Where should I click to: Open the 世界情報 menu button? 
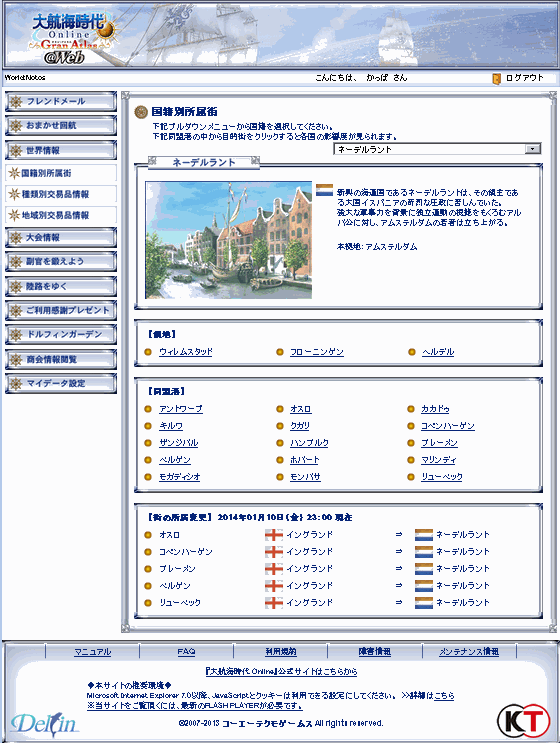61,150
